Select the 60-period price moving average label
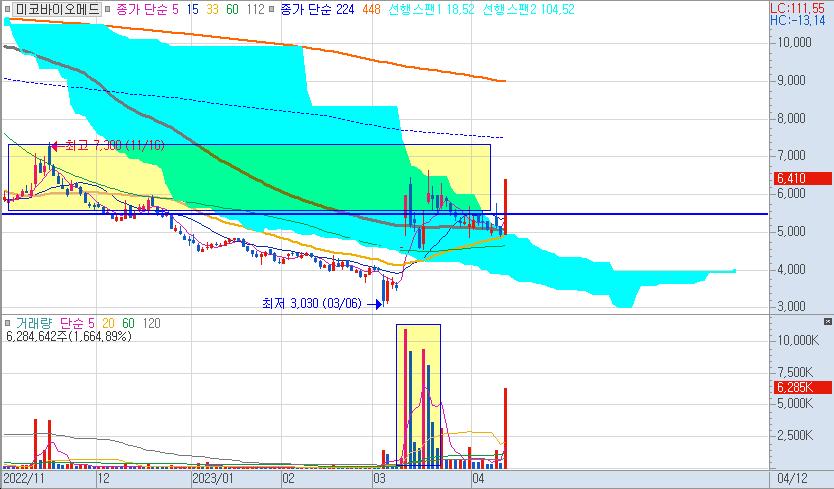 tap(232, 9)
